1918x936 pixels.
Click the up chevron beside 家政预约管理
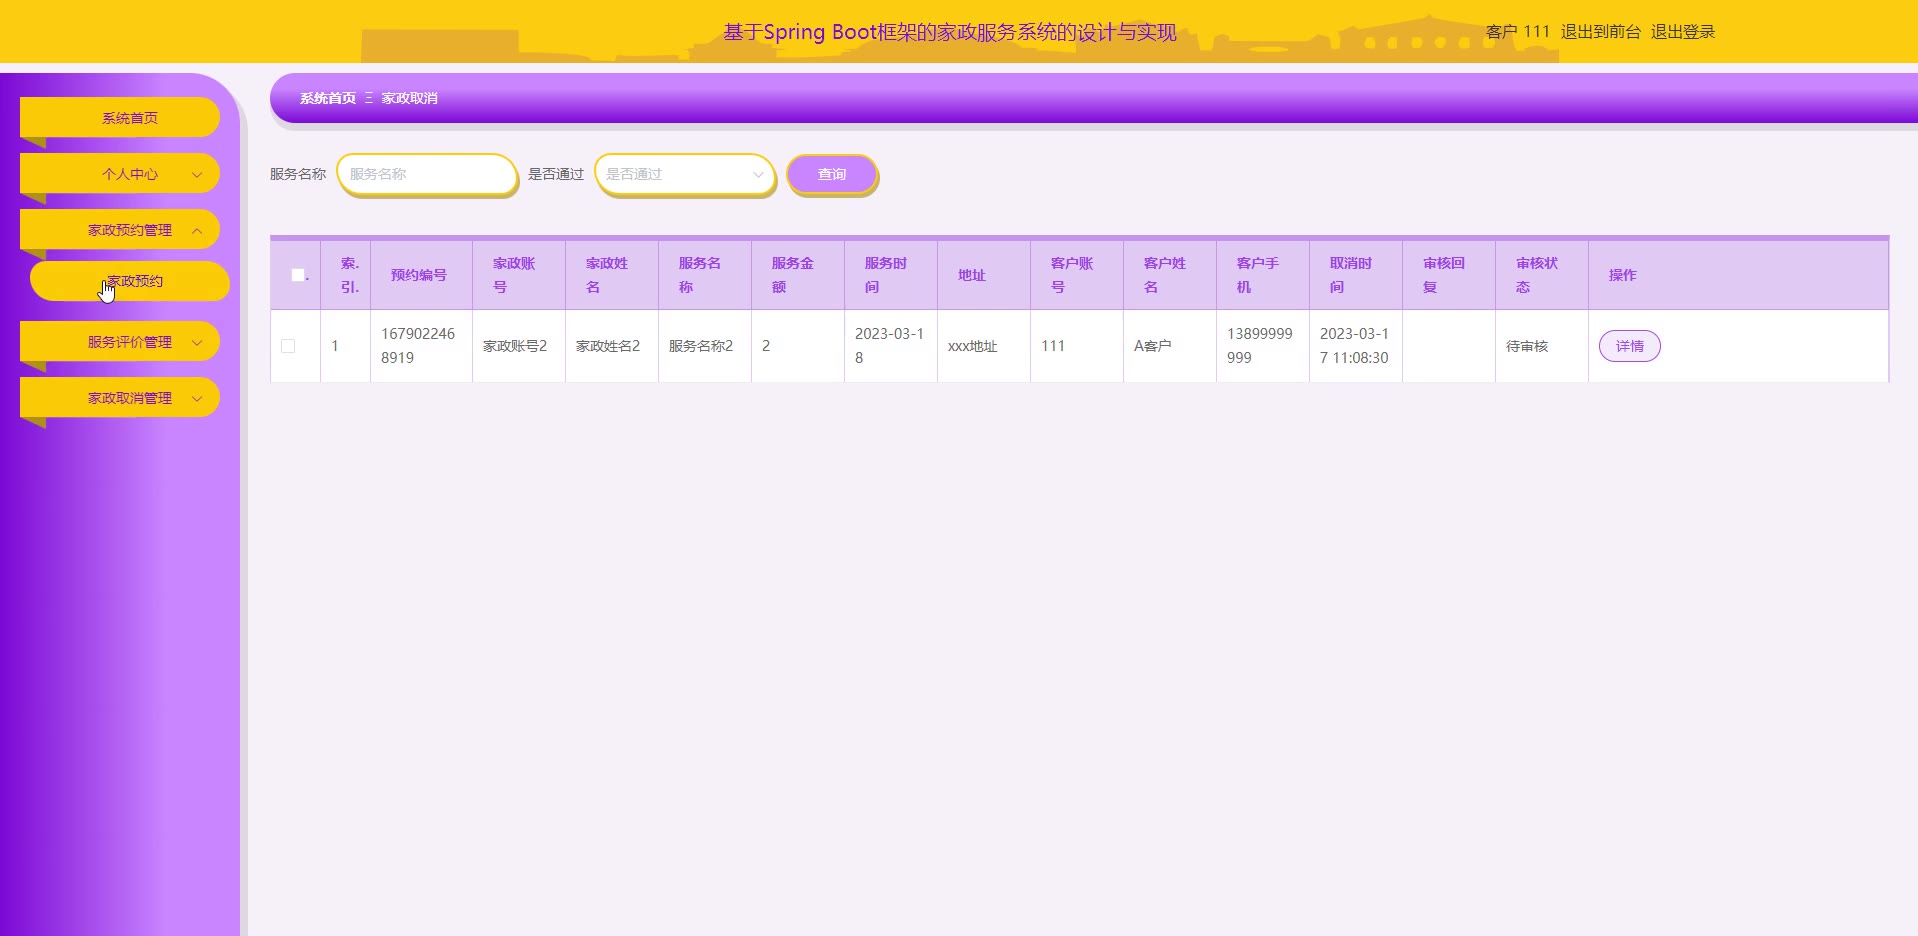[x=197, y=230]
